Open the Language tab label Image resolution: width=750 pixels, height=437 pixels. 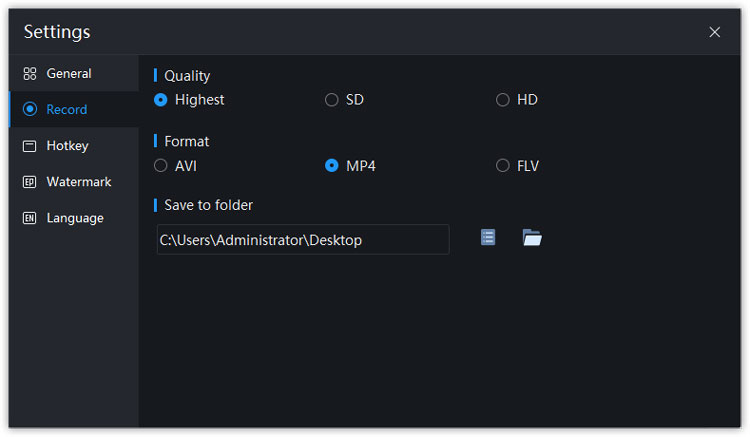[x=75, y=218]
